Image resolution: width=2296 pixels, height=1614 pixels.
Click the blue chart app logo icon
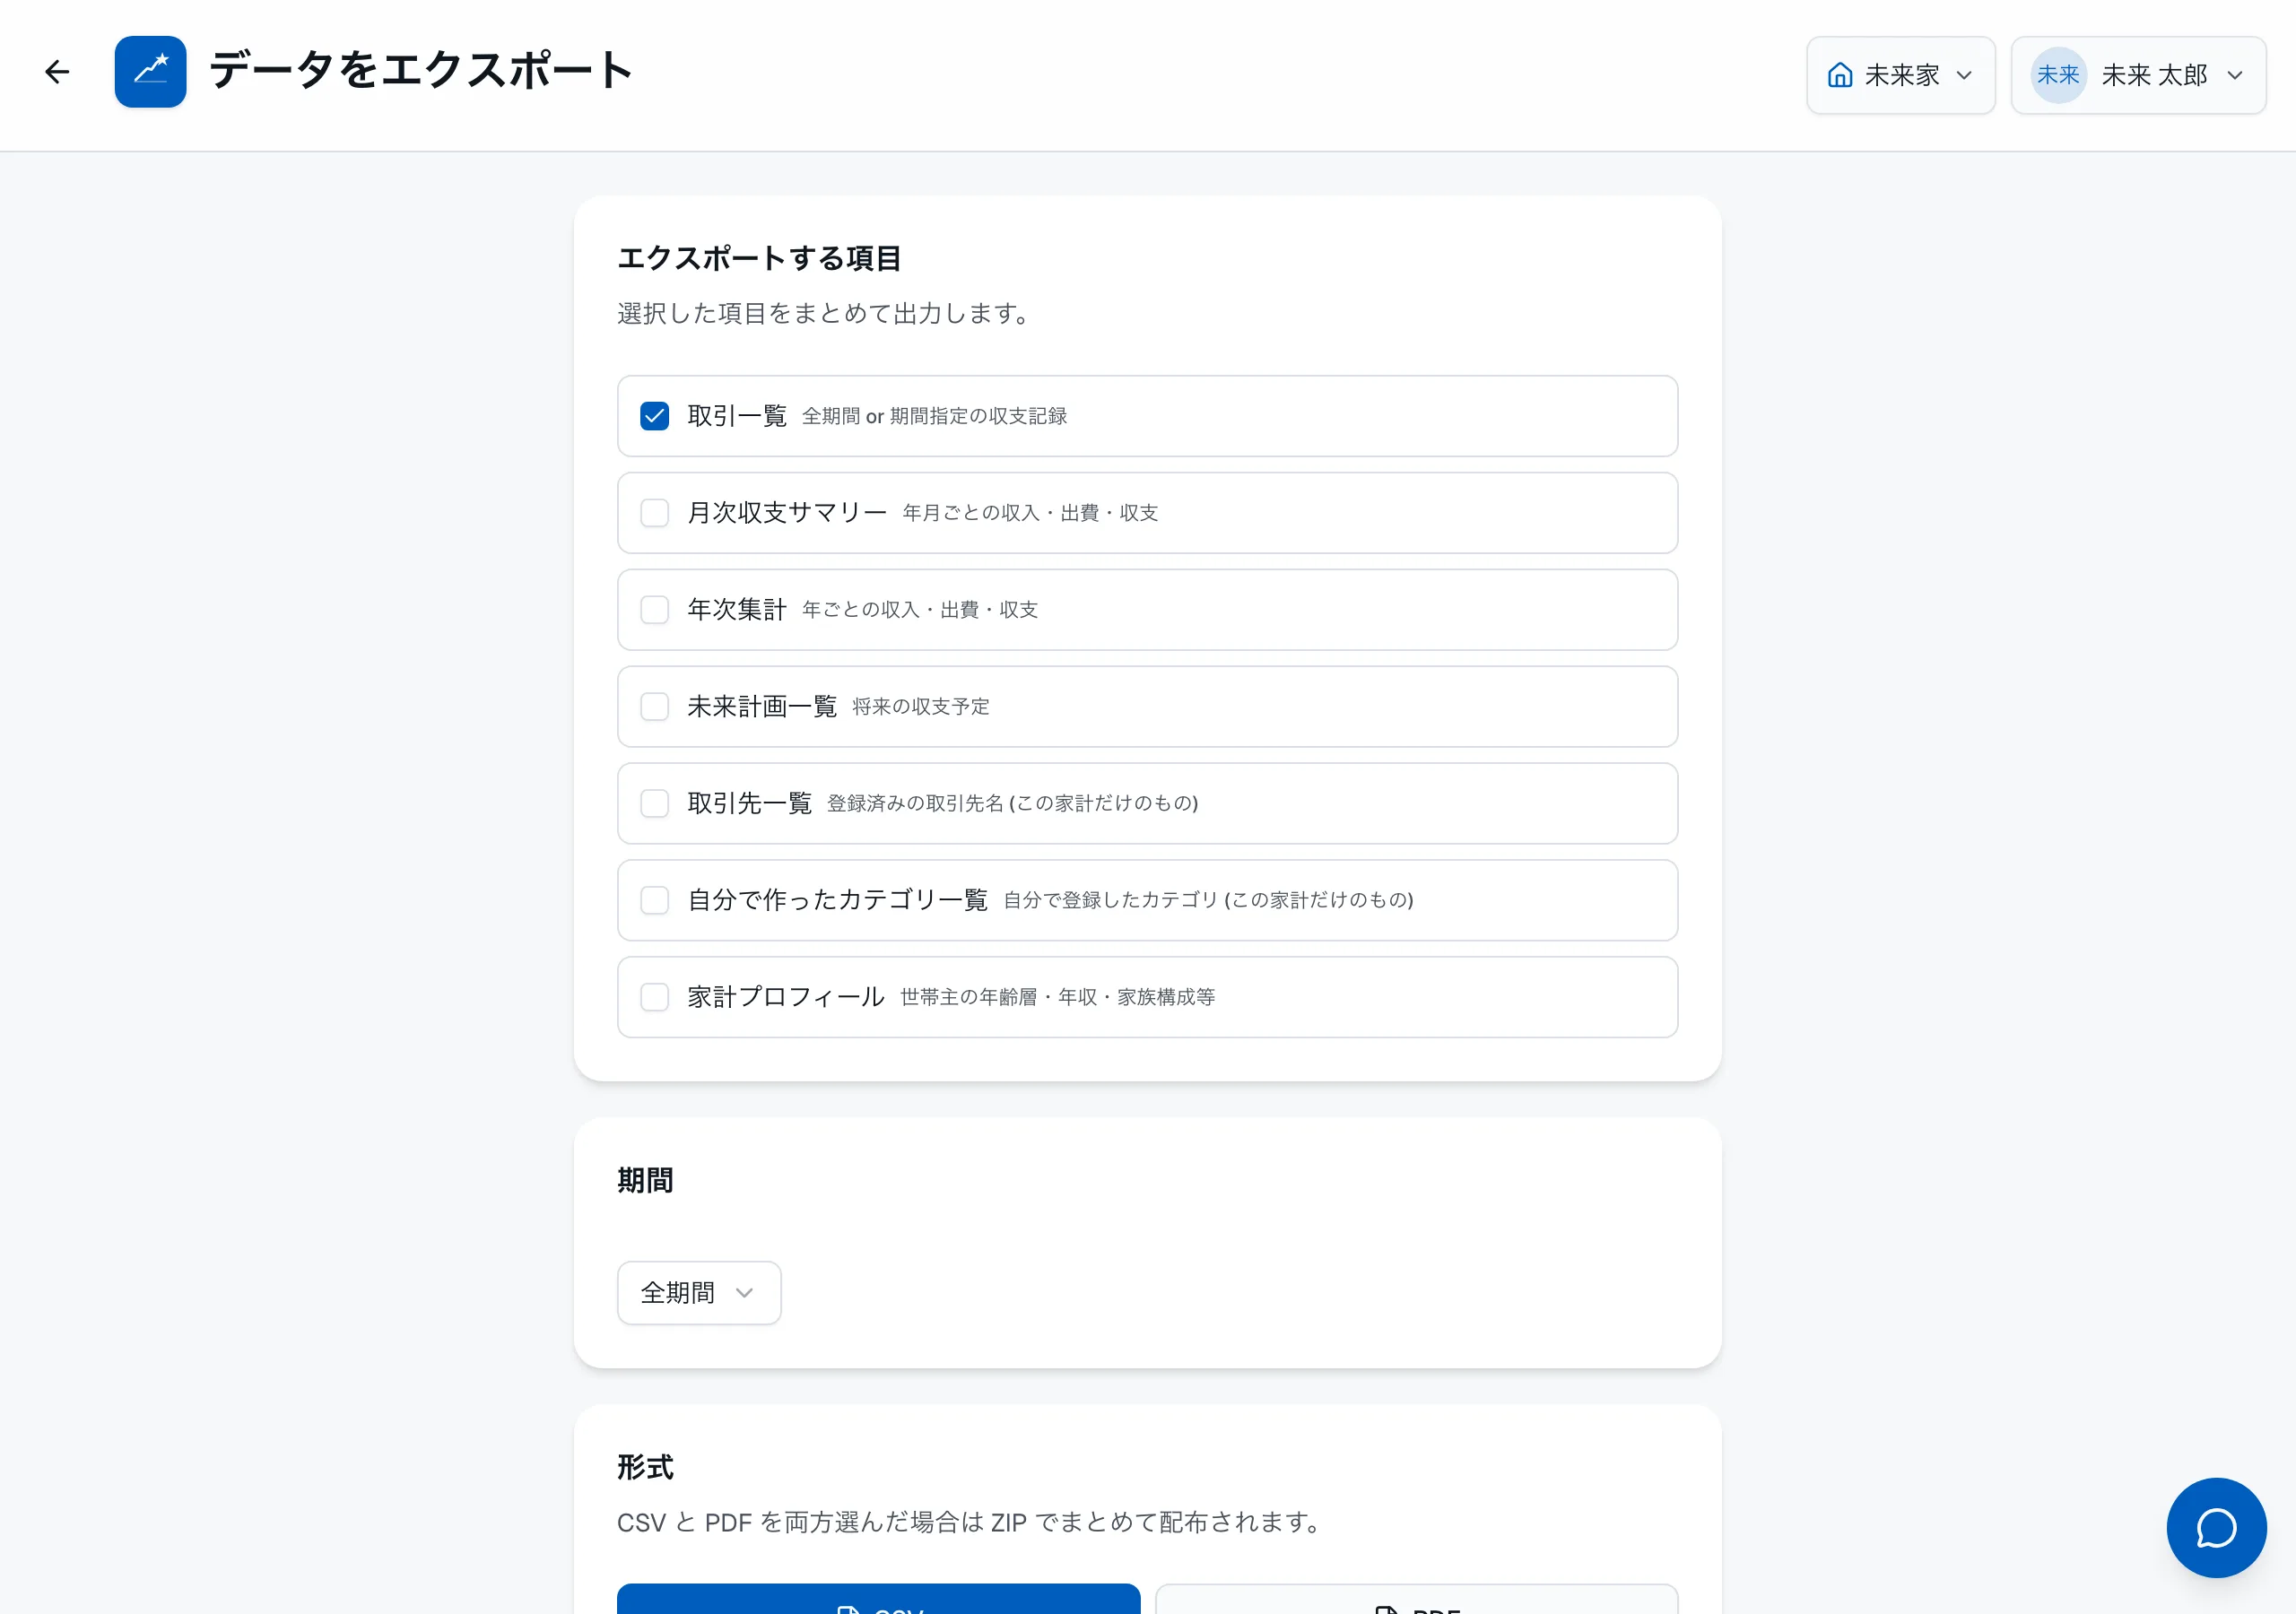(150, 72)
